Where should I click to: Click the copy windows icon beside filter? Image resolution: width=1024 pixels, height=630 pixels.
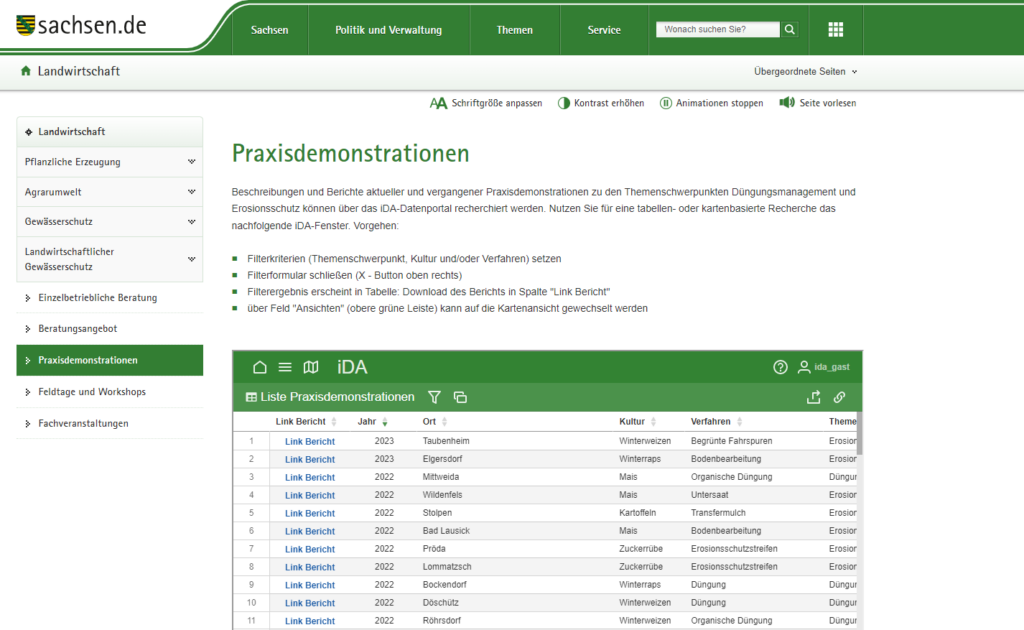click(460, 397)
